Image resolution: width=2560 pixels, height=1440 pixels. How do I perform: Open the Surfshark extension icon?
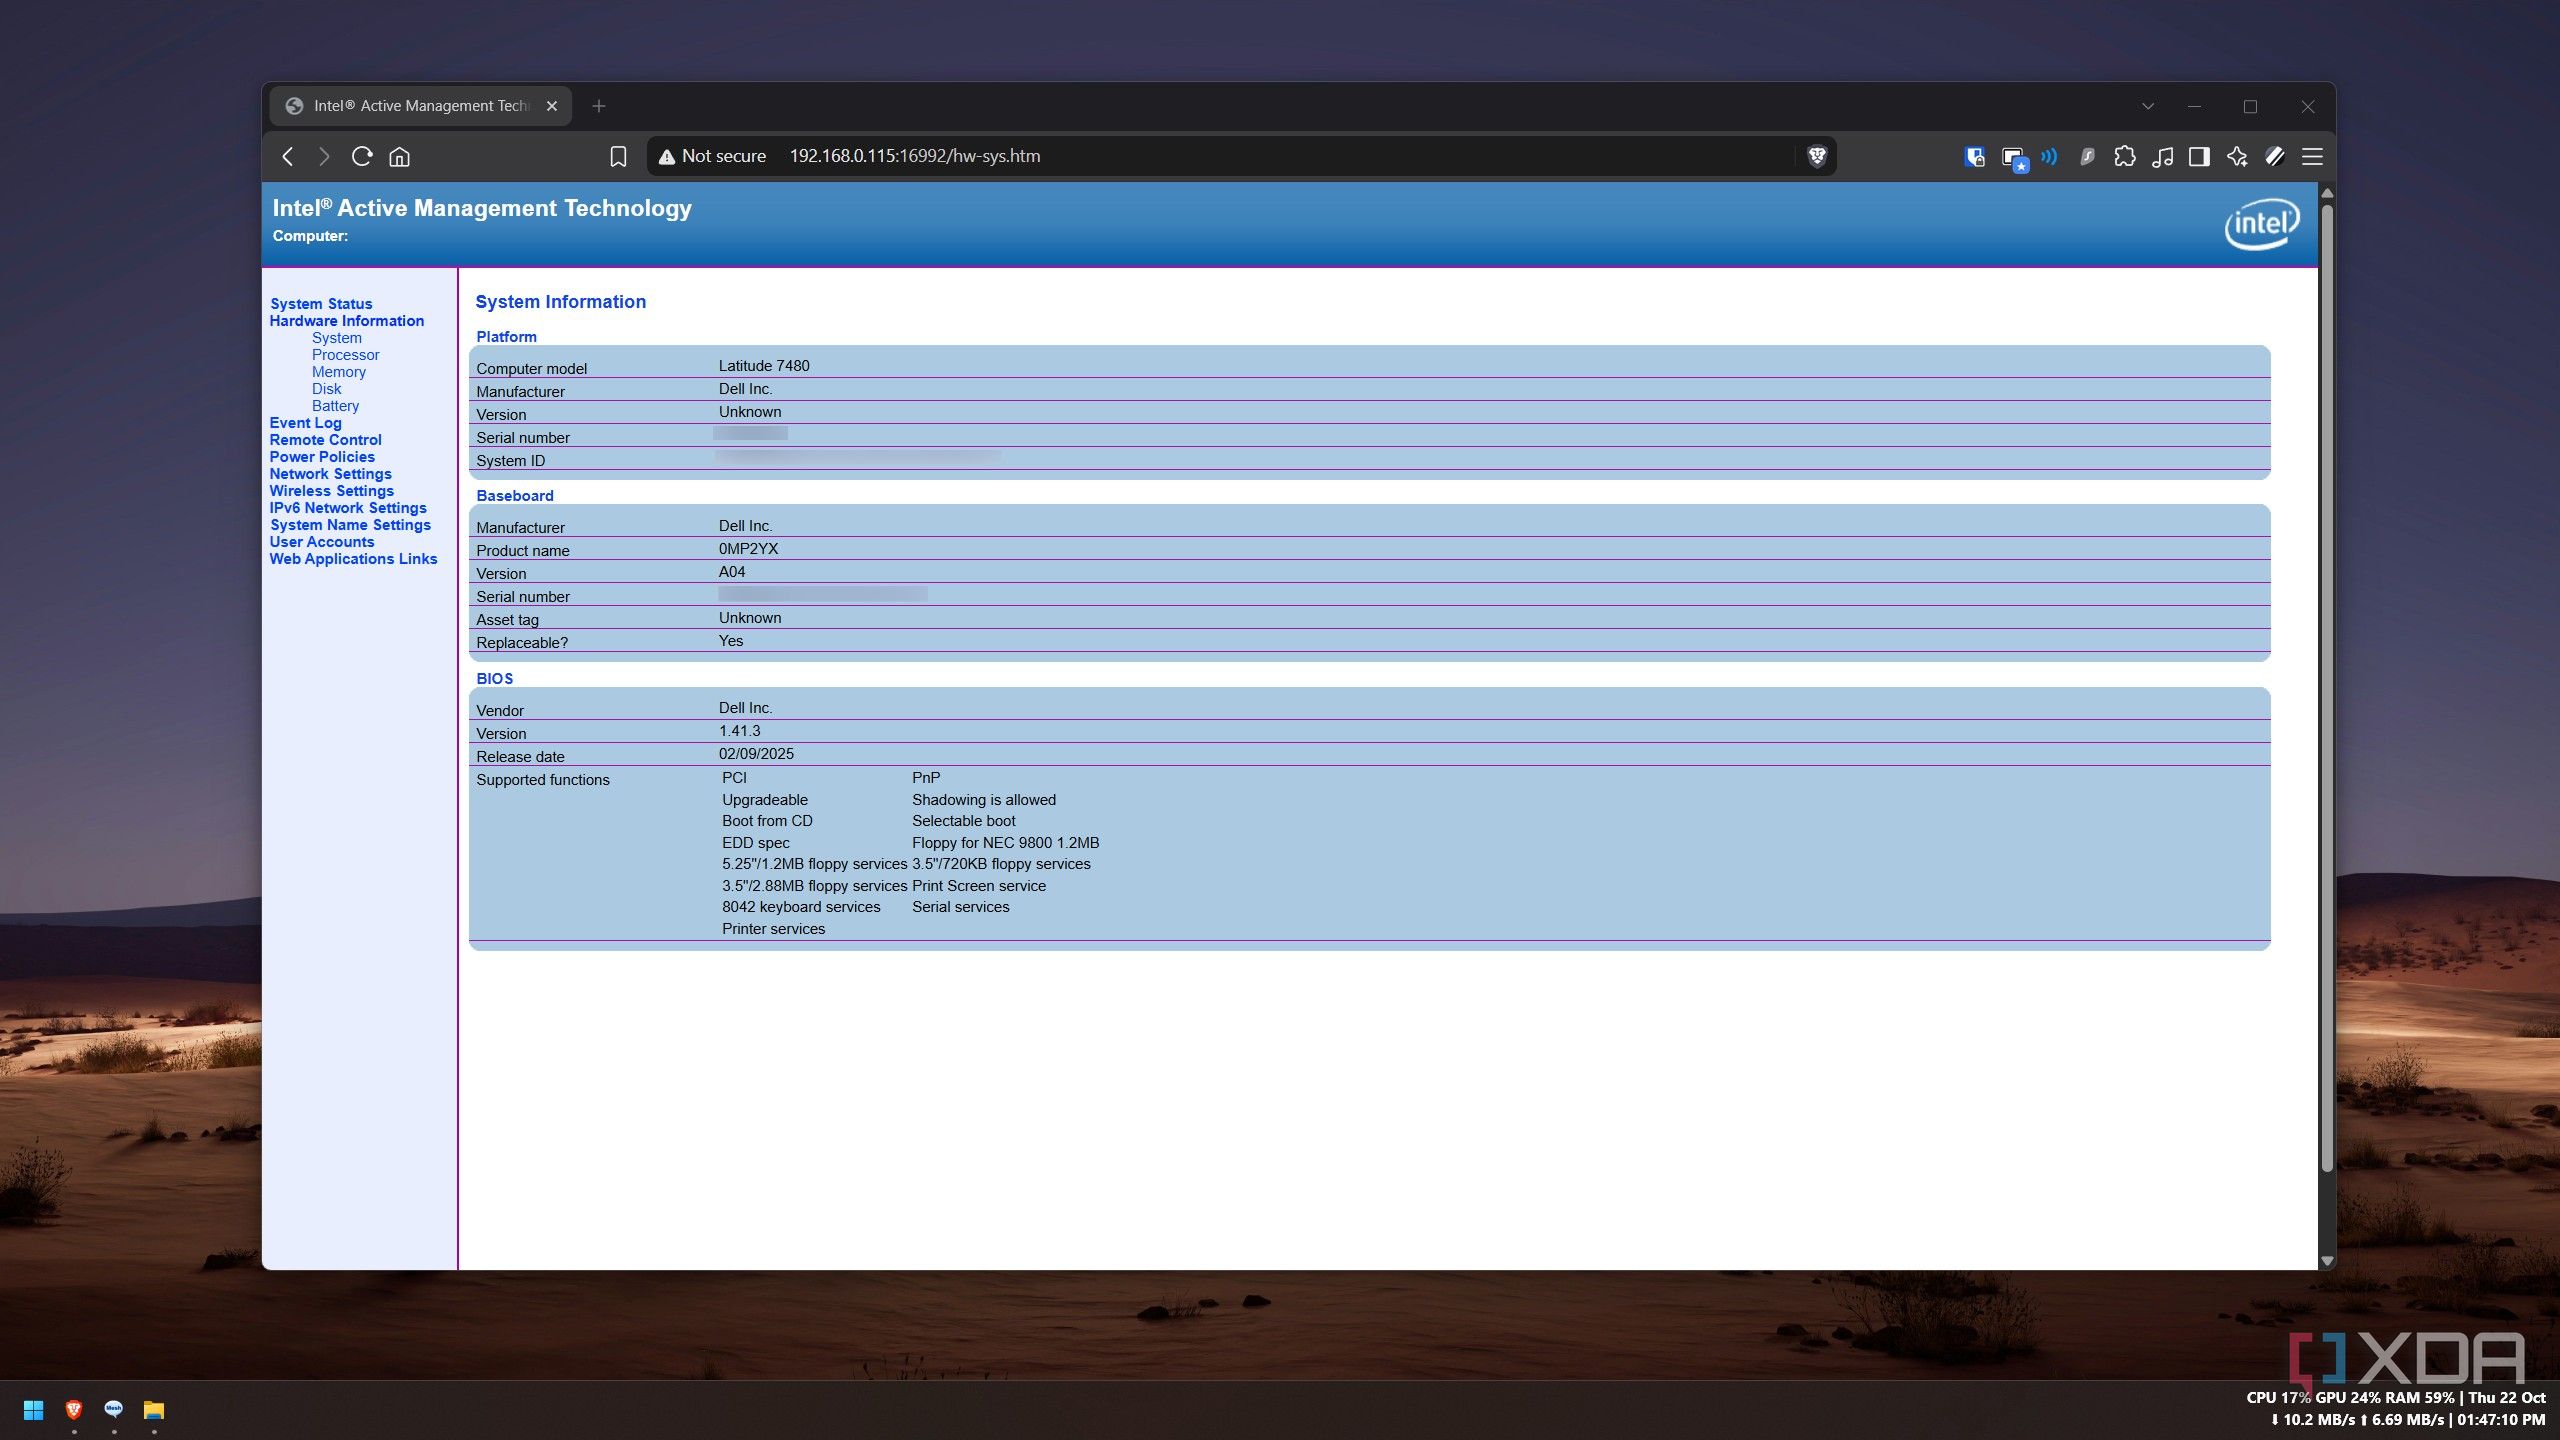(x=2087, y=156)
